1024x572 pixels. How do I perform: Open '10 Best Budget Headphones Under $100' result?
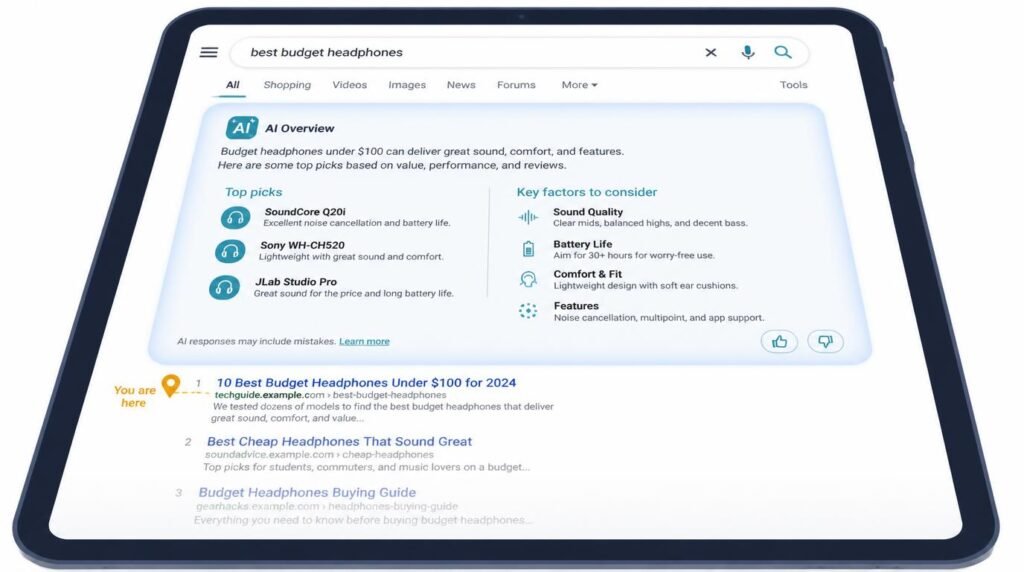point(366,383)
